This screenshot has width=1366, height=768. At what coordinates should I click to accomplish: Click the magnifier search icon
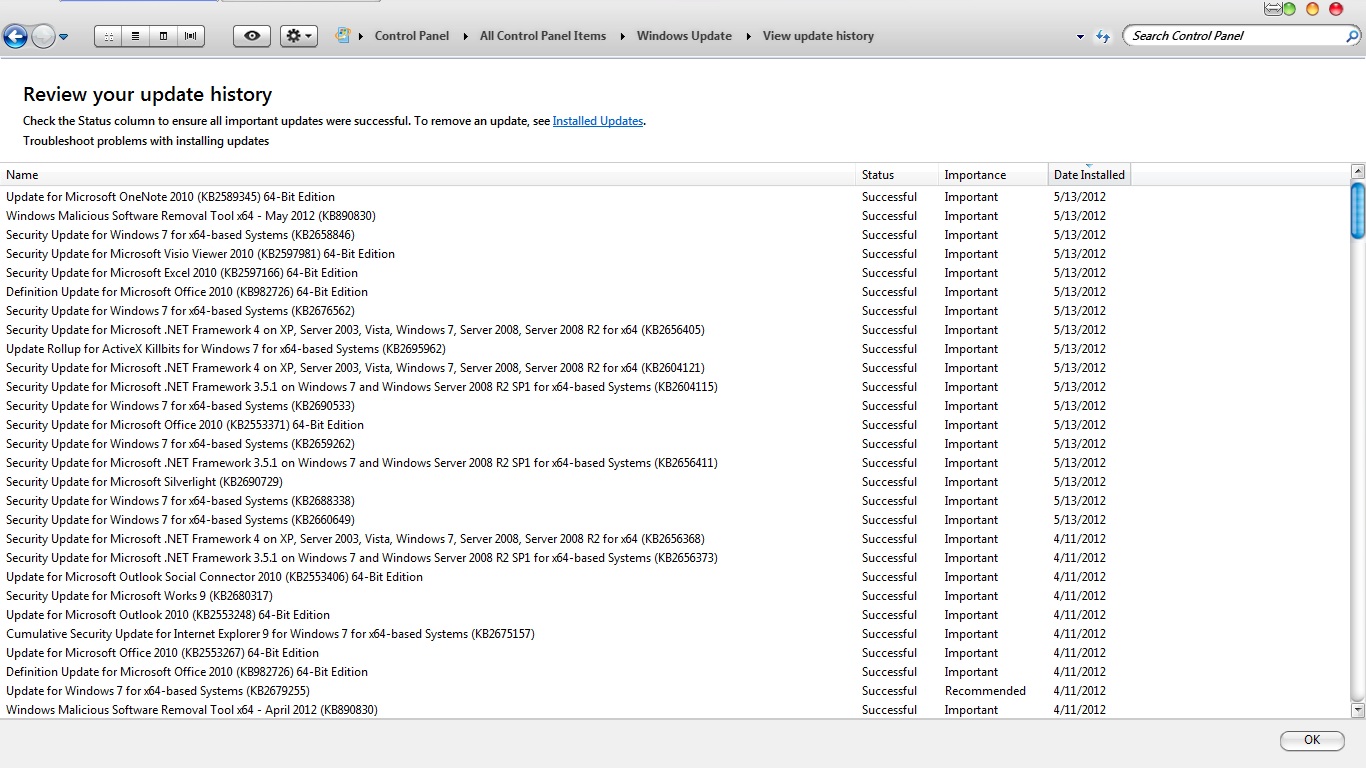click(1352, 36)
